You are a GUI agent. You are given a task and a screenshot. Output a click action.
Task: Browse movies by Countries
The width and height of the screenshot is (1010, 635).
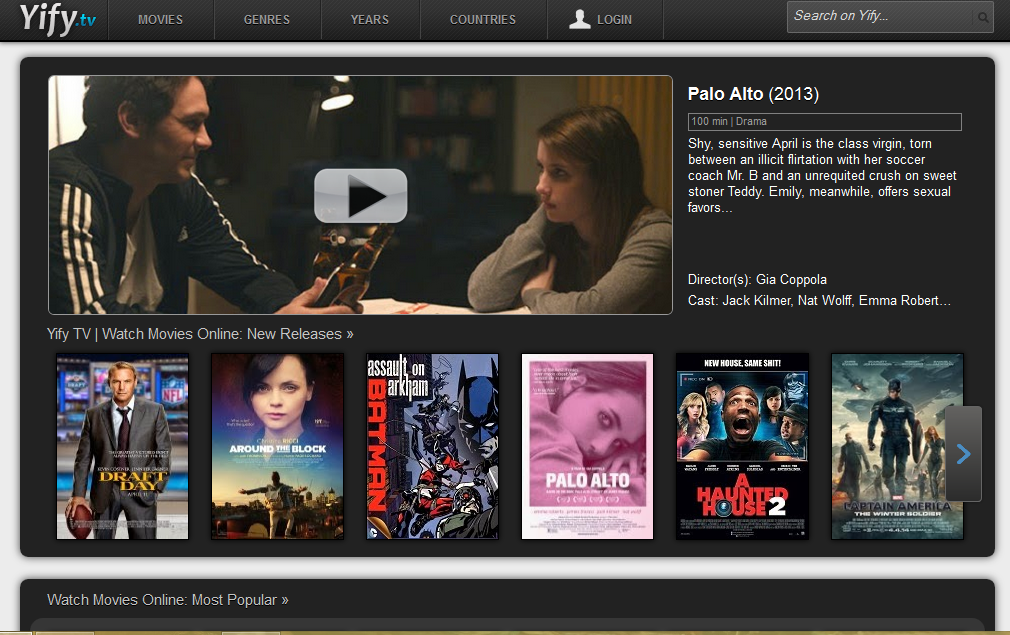482,18
